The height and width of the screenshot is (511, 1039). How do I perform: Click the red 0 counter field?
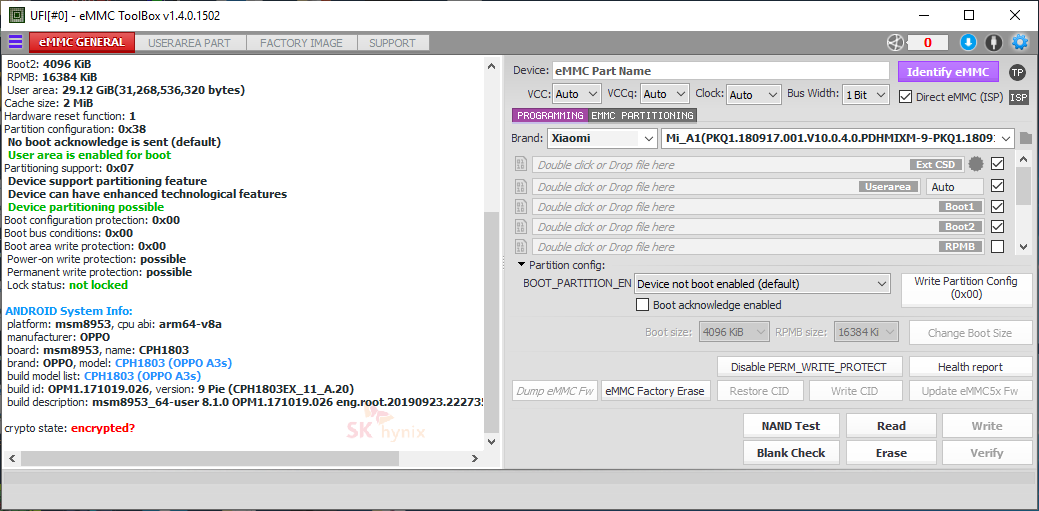tap(928, 43)
